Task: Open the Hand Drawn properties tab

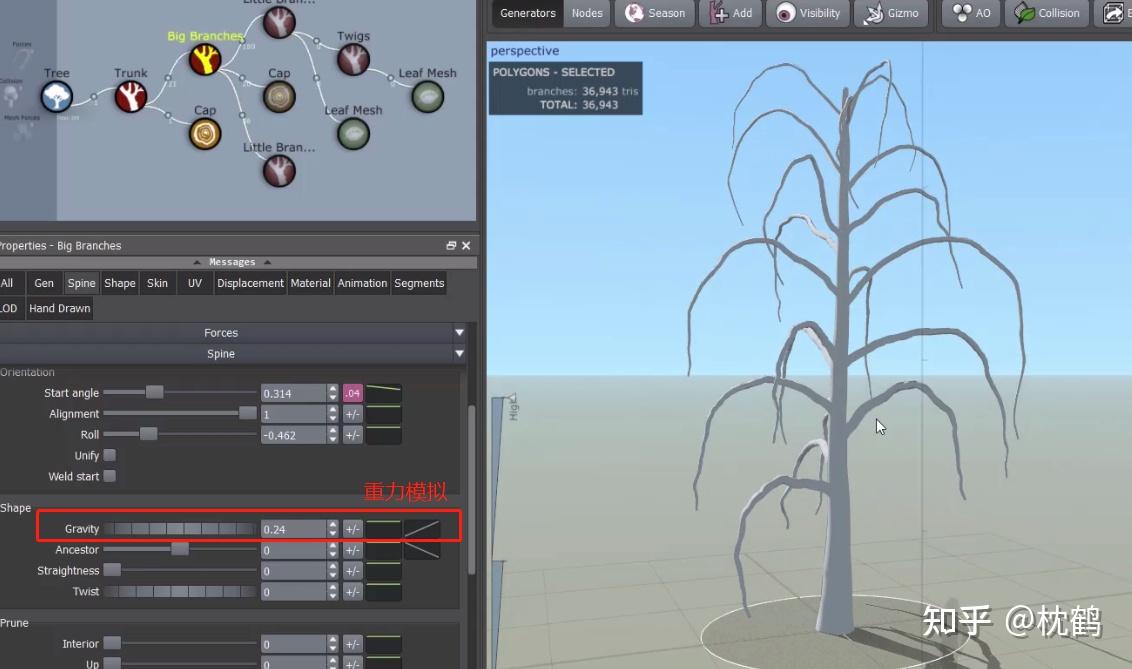Action: [60, 308]
